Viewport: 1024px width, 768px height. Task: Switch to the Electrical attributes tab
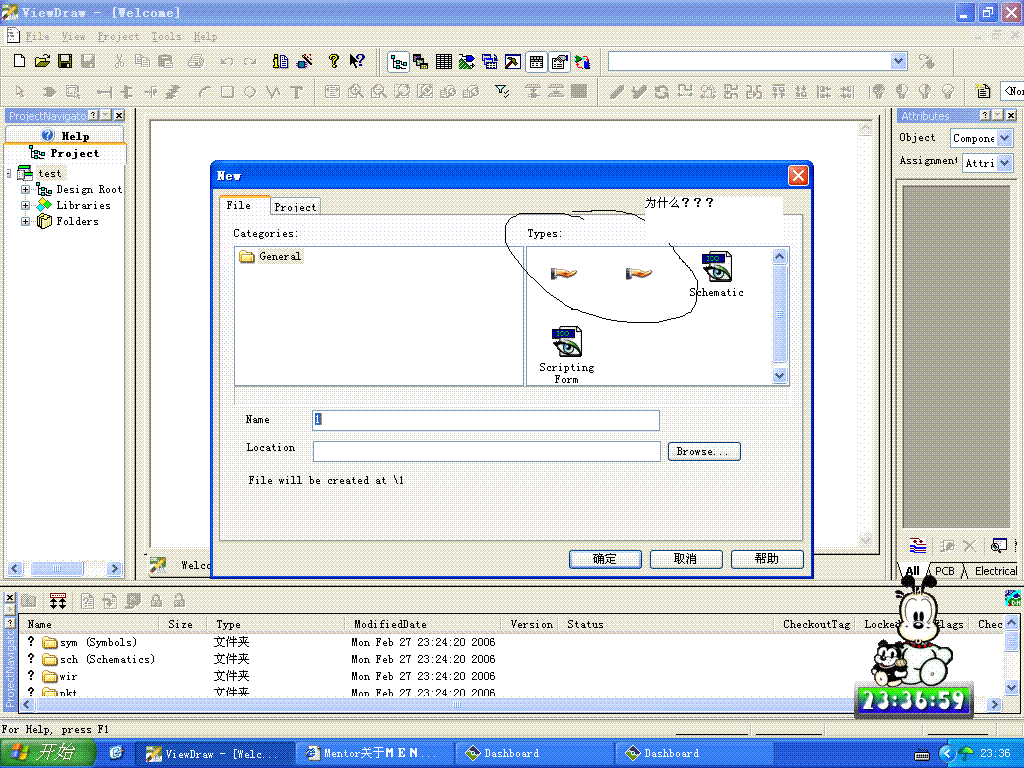coord(995,571)
